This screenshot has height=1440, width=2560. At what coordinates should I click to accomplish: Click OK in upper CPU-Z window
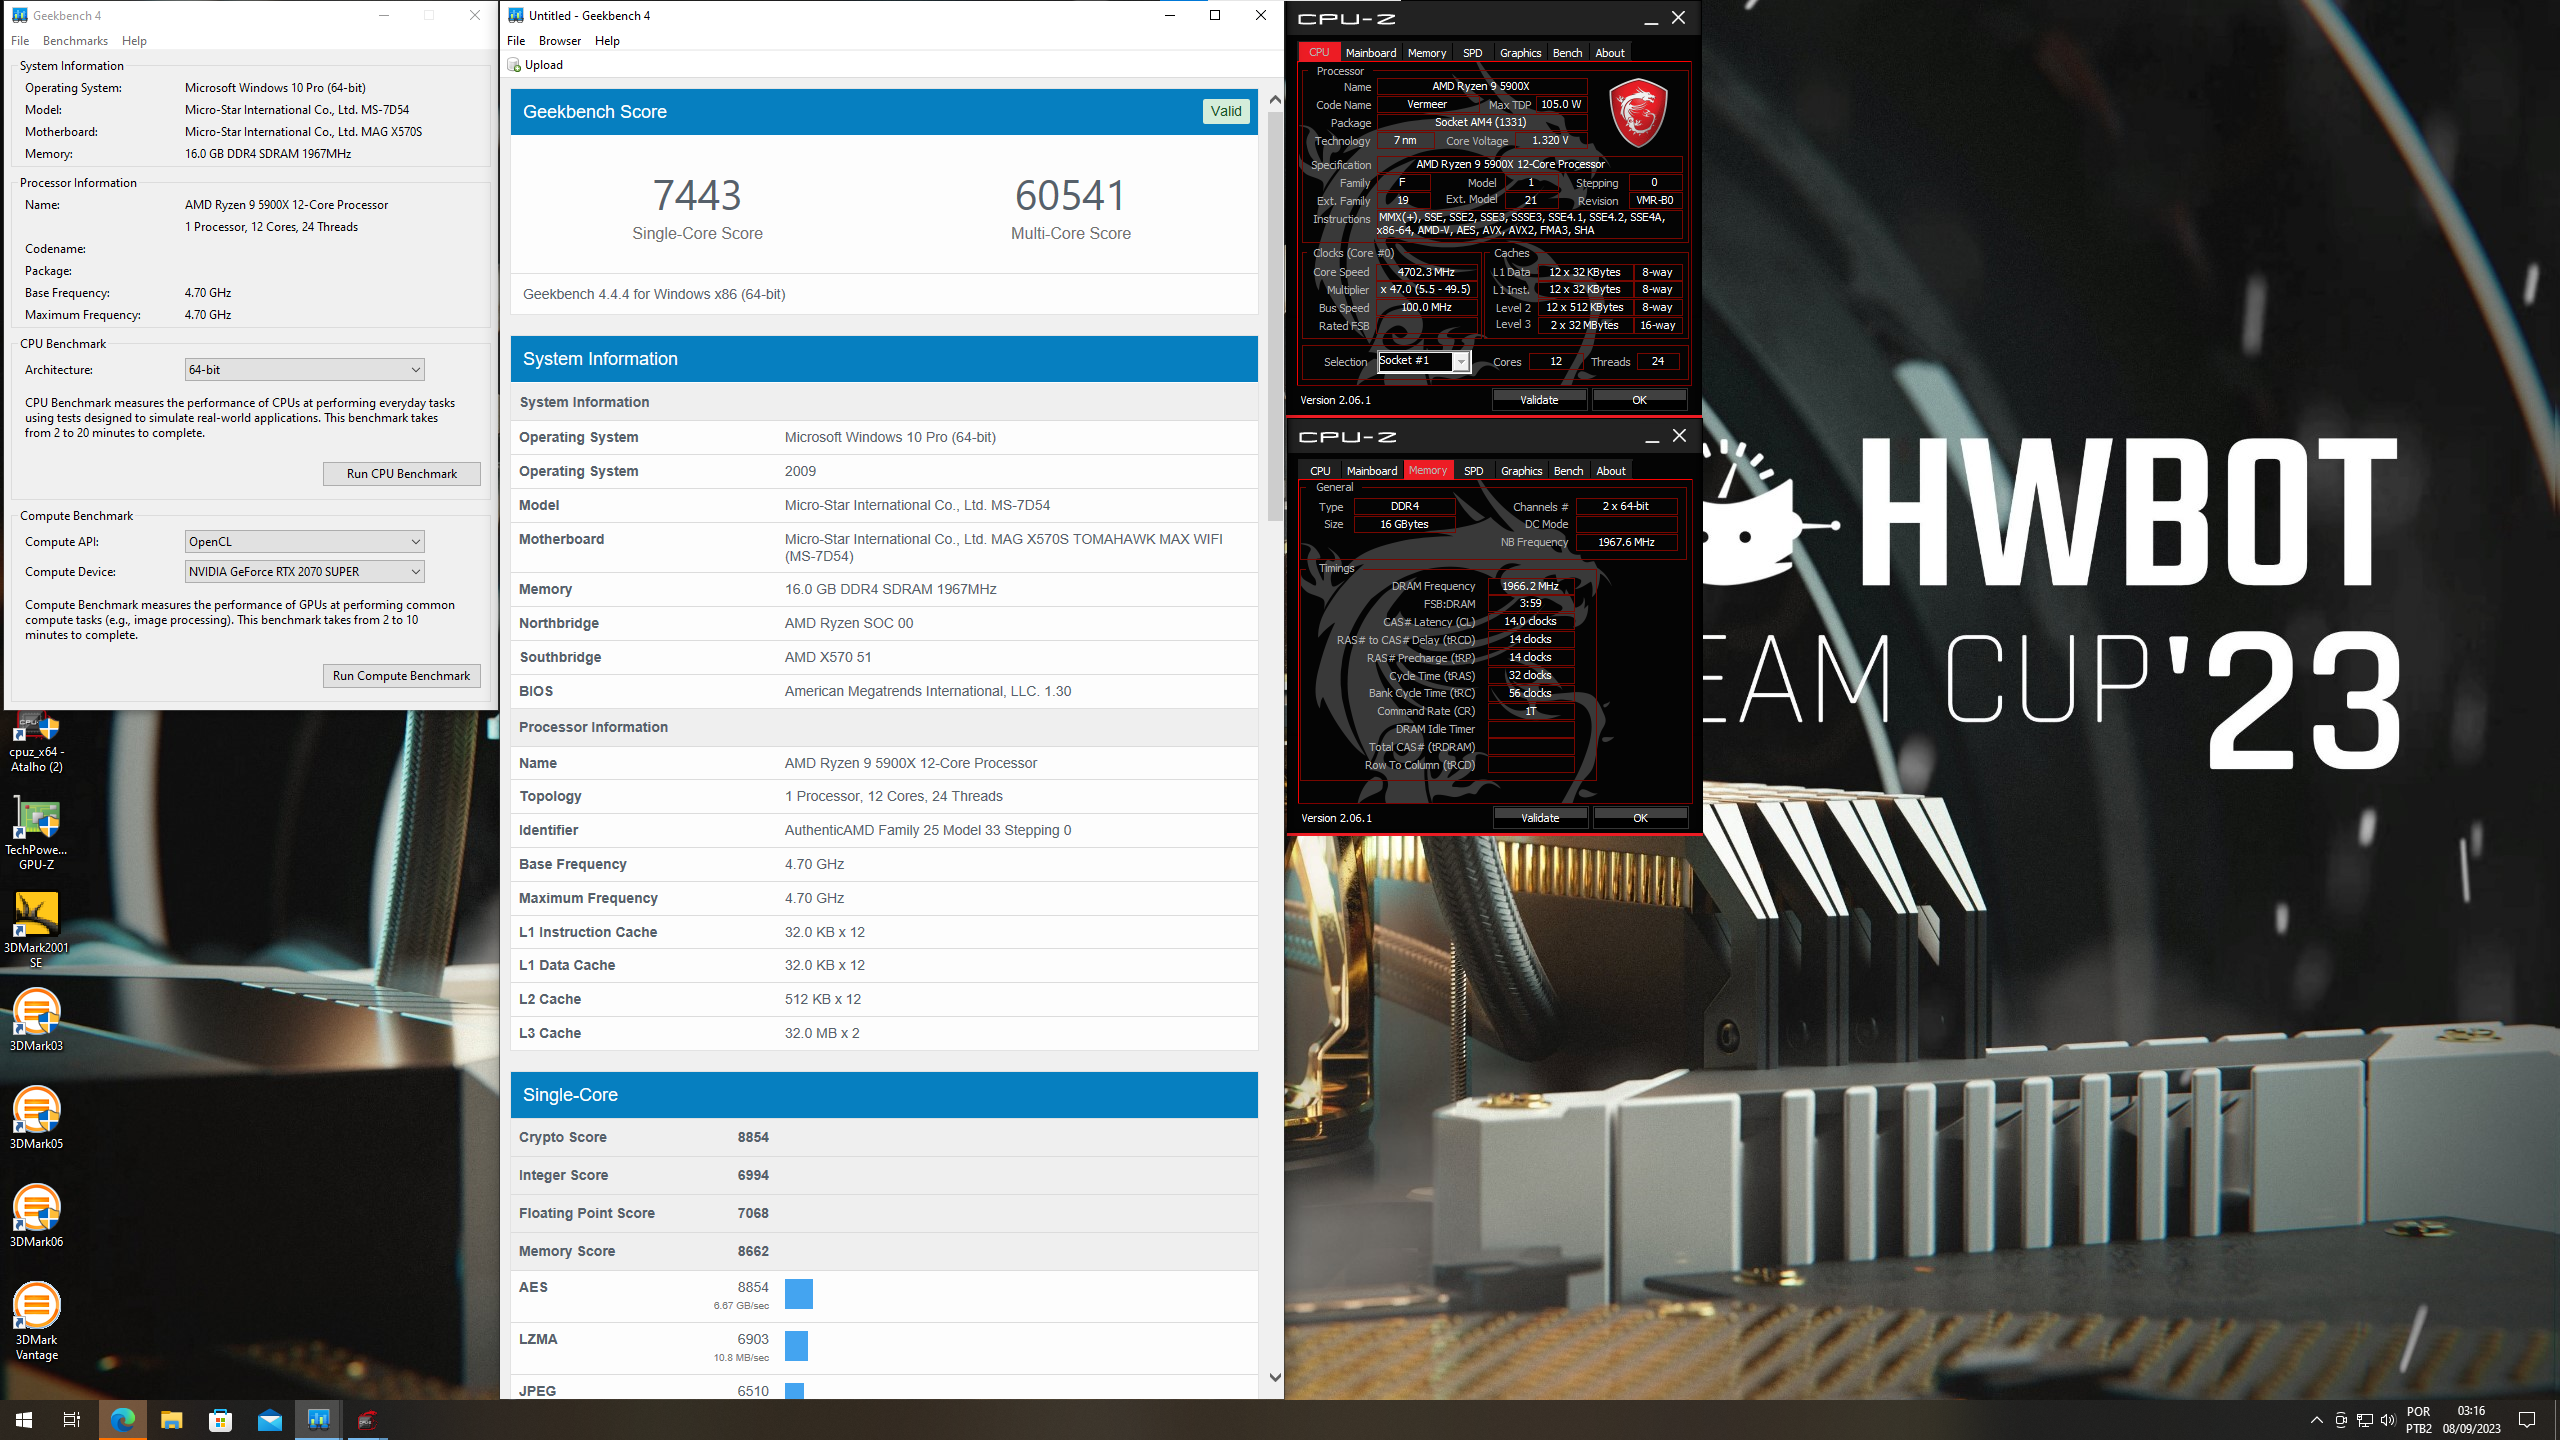pos(1639,400)
